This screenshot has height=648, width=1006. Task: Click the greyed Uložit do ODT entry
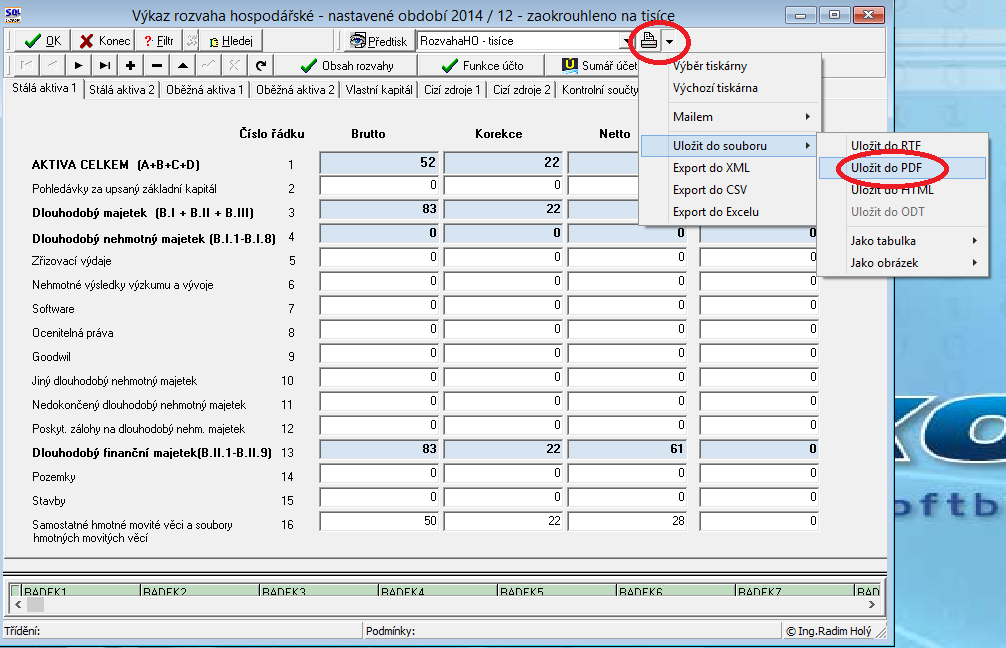click(x=902, y=212)
